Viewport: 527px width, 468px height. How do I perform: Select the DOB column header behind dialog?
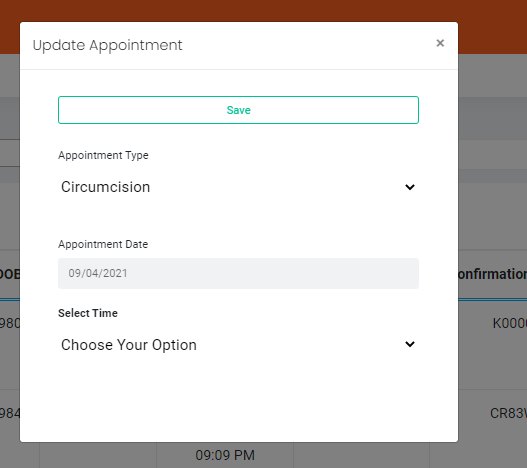click(x=10, y=274)
